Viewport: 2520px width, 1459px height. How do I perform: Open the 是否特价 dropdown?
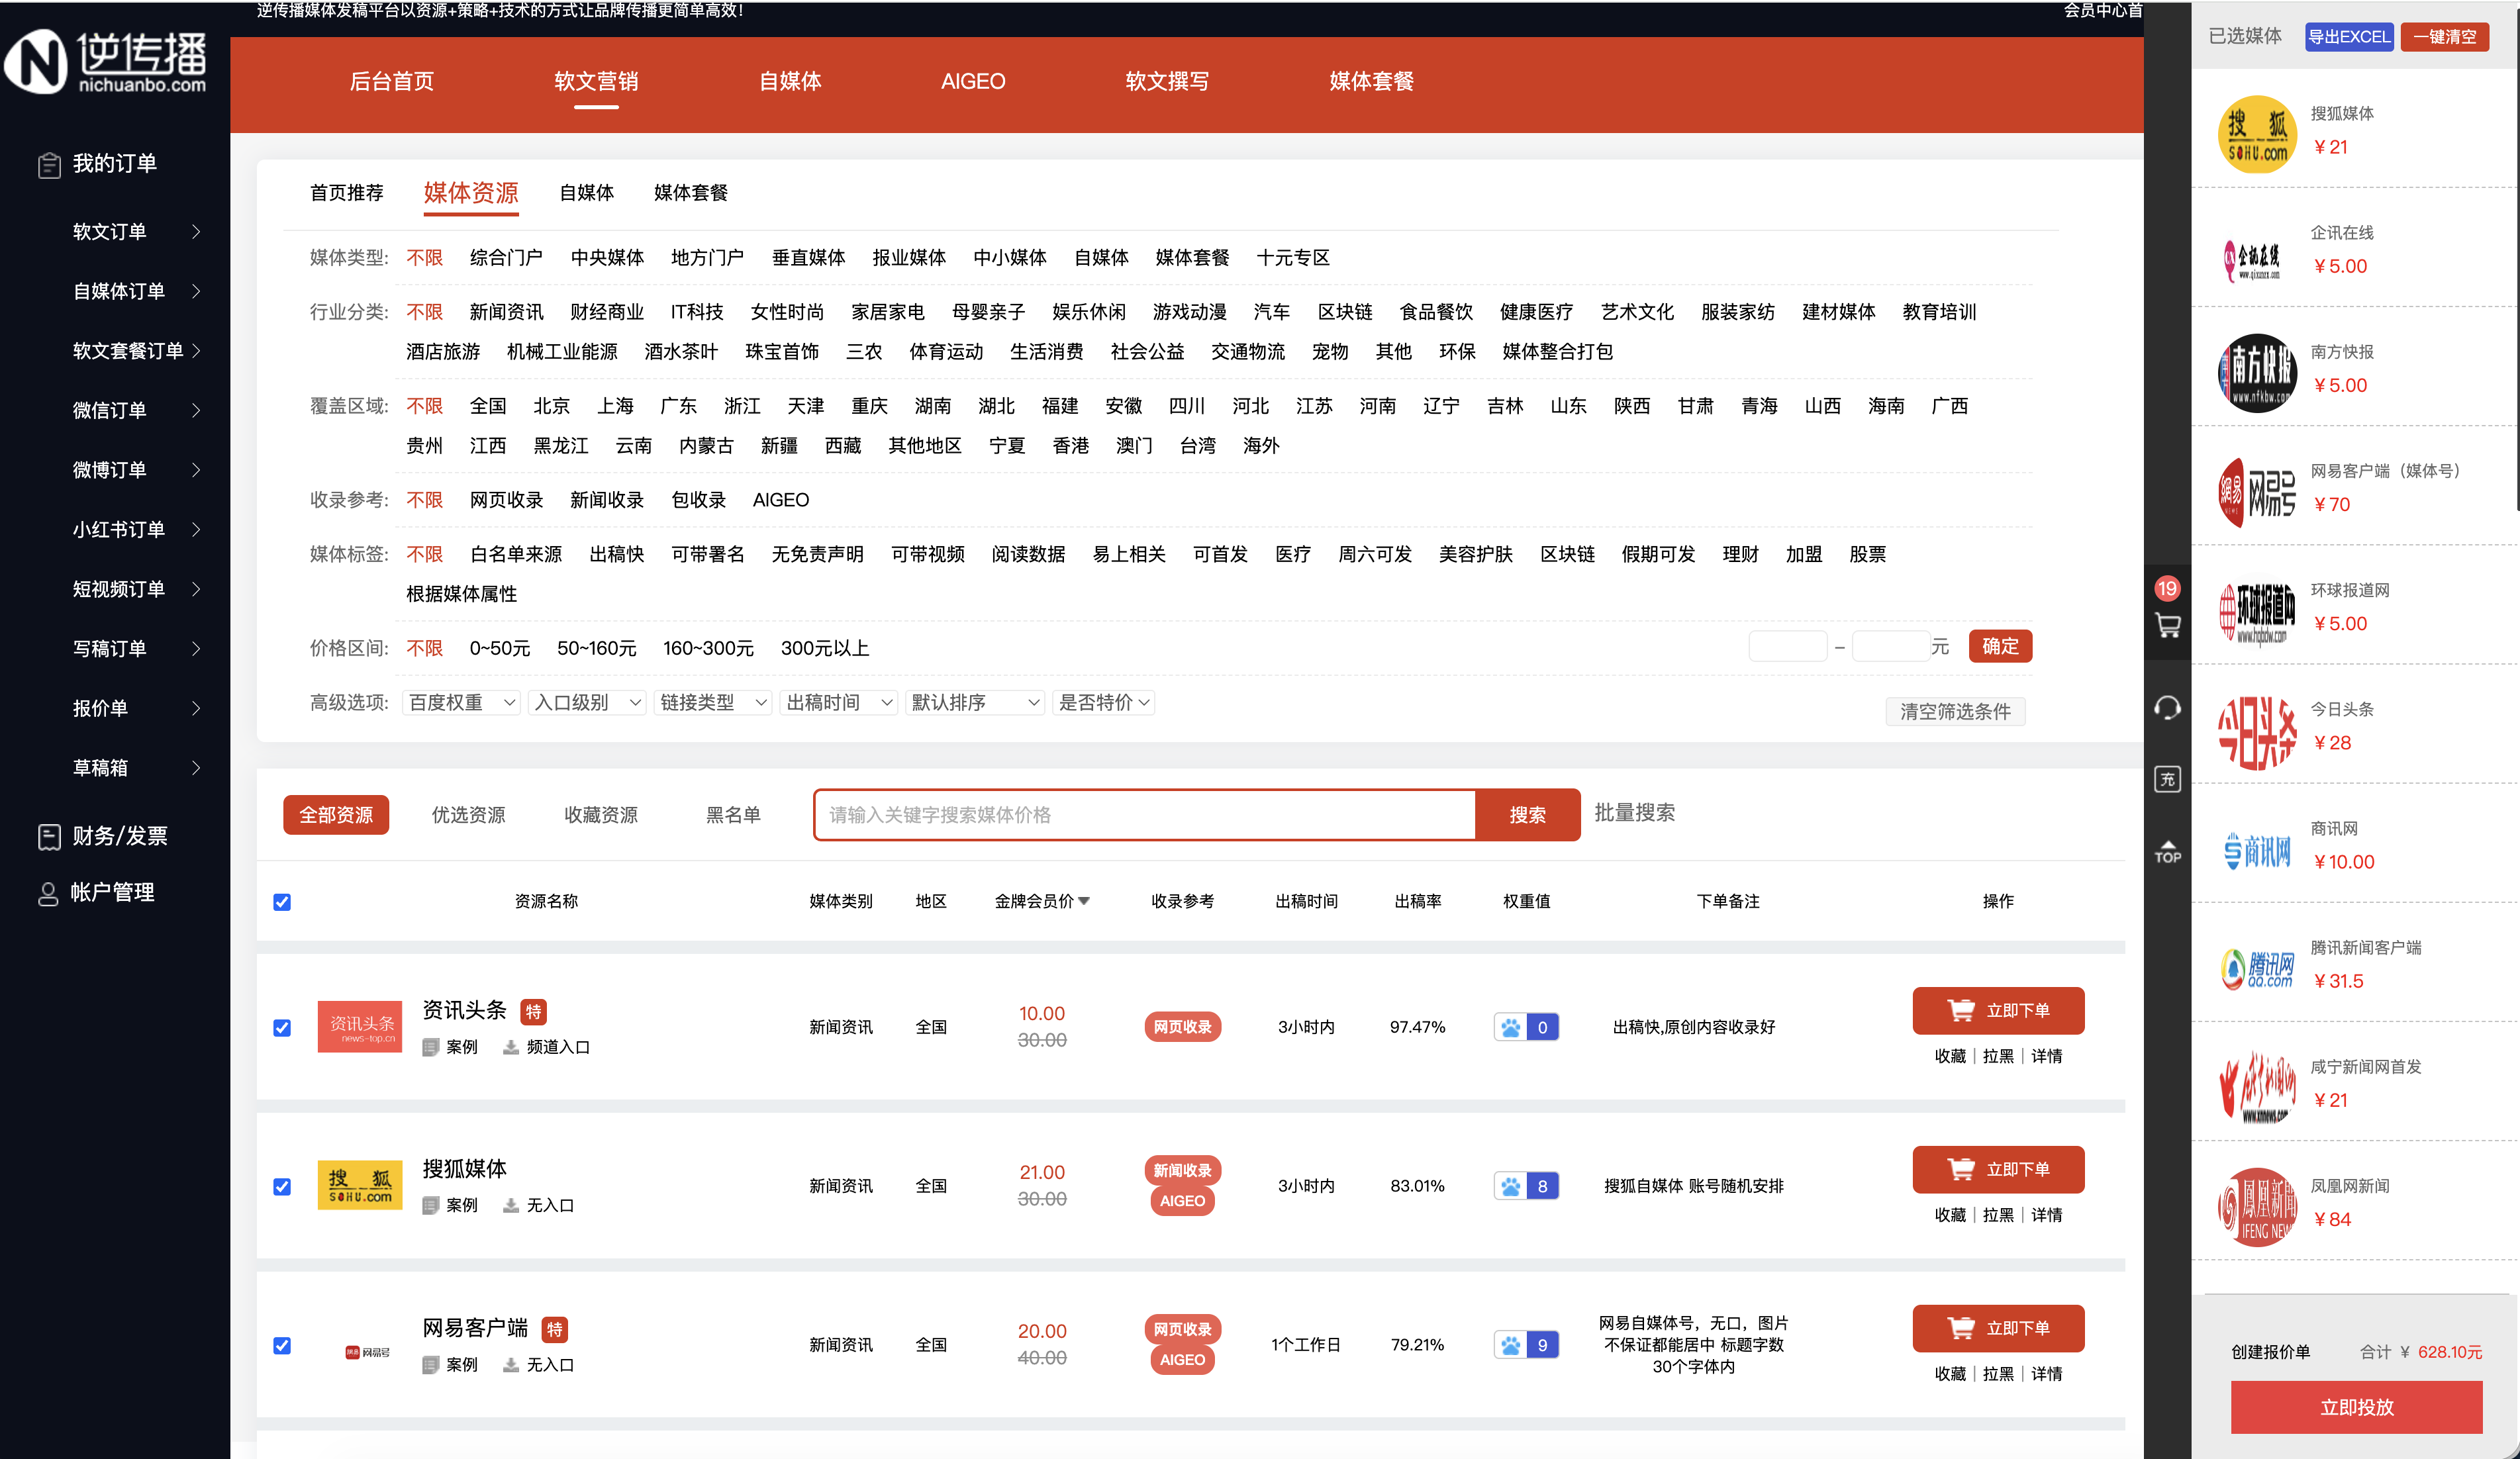tap(1104, 703)
